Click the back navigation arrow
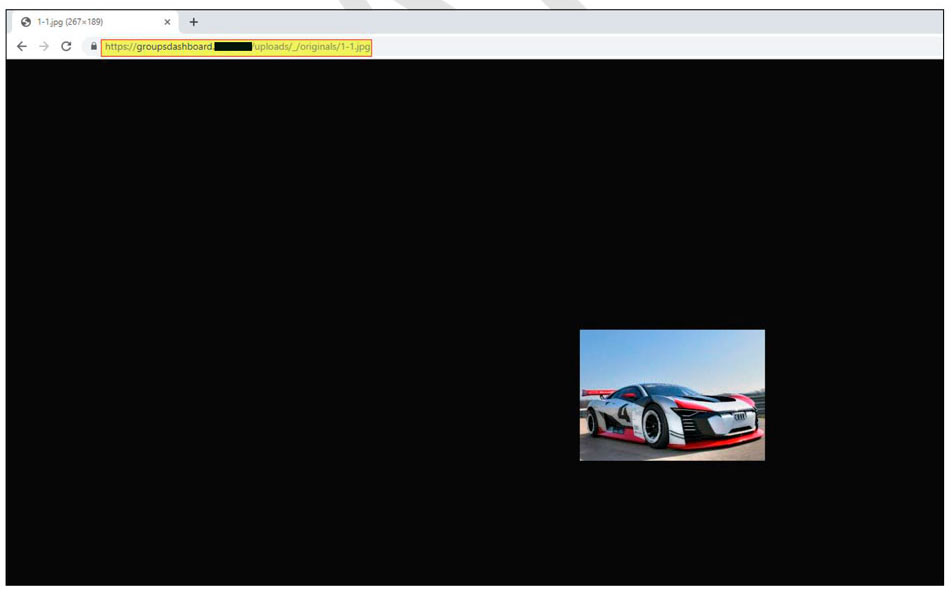The width and height of the screenshot is (952, 595). pyautogui.click(x=21, y=46)
